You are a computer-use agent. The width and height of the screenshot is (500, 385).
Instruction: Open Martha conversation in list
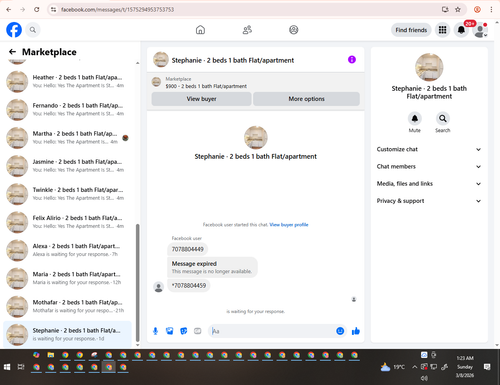click(x=67, y=138)
